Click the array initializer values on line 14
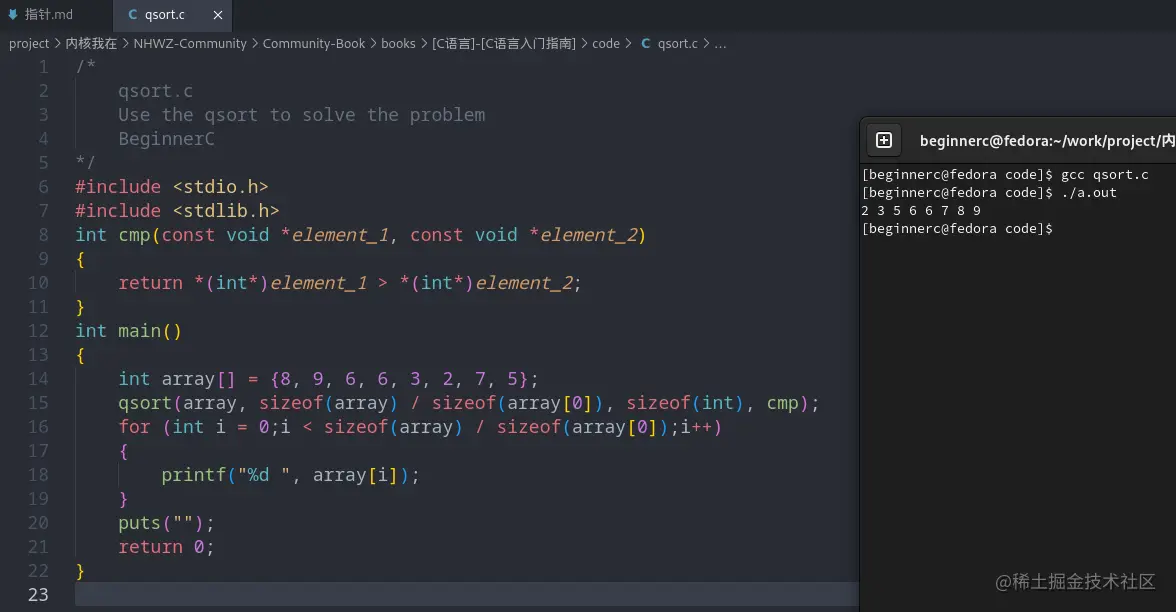Screen dimensions: 1176x612 pyautogui.click(x=399, y=379)
